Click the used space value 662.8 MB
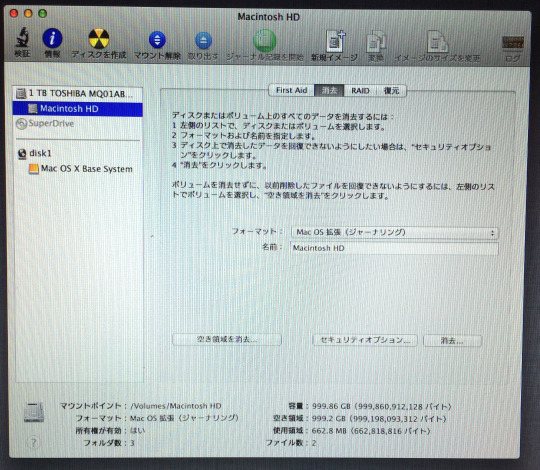Image resolution: width=540 pixels, height=470 pixels. click(x=329, y=431)
